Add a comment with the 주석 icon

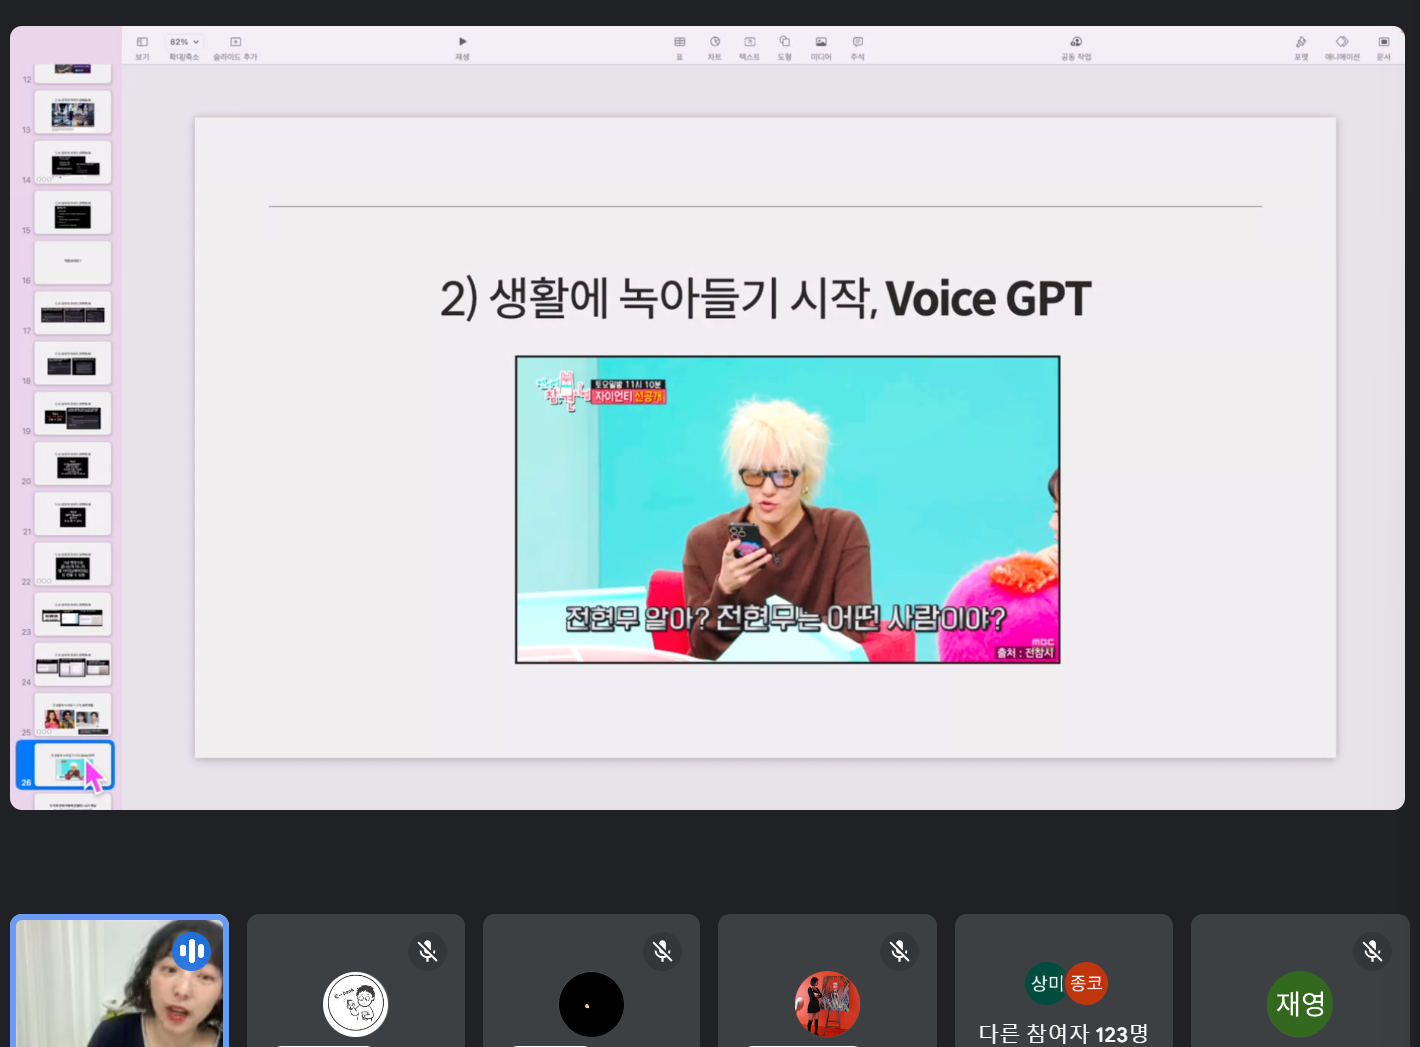pyautogui.click(x=858, y=47)
